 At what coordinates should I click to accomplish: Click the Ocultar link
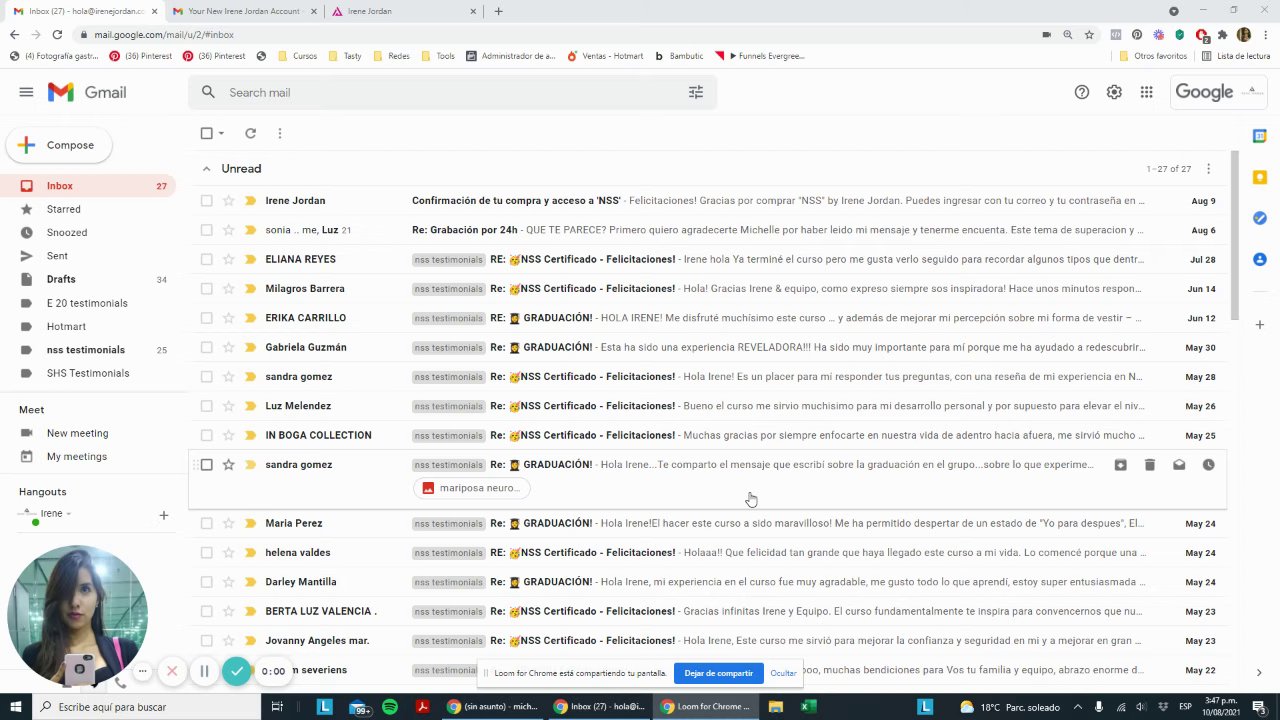783,673
